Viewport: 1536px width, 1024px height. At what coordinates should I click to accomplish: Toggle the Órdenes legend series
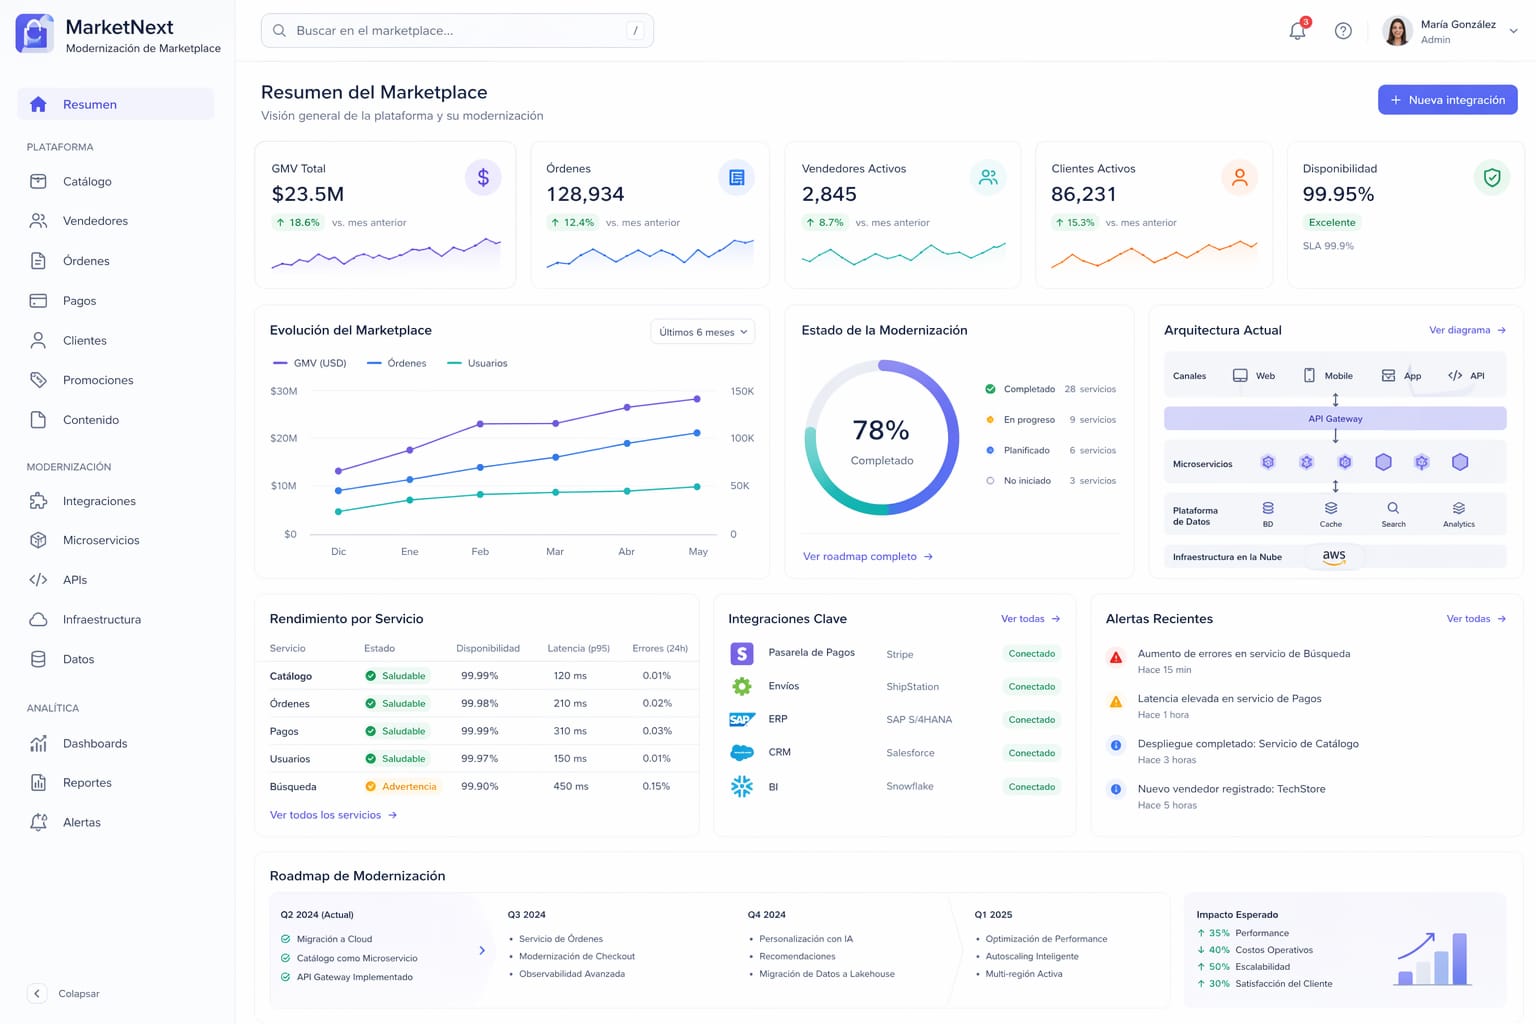coord(397,363)
